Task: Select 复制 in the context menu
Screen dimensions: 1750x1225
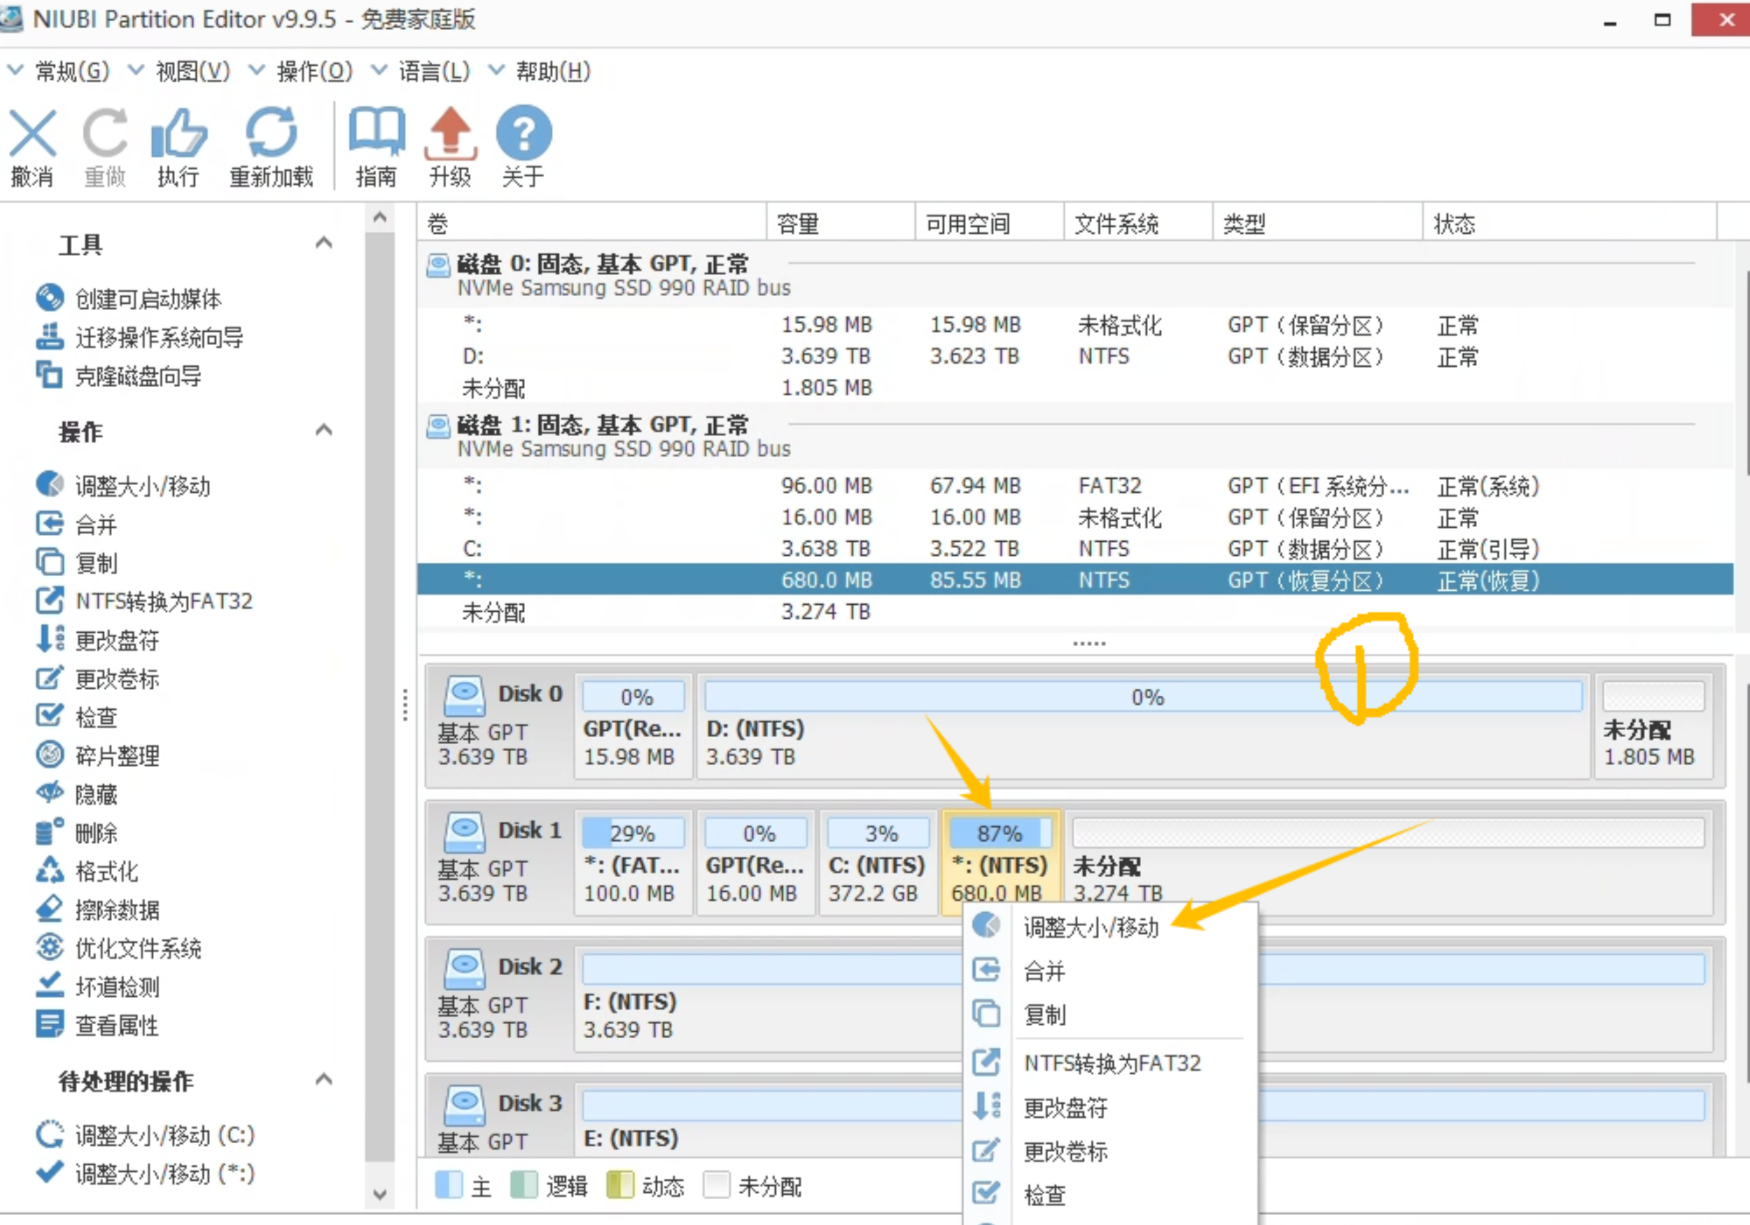Action: click(1110, 1014)
